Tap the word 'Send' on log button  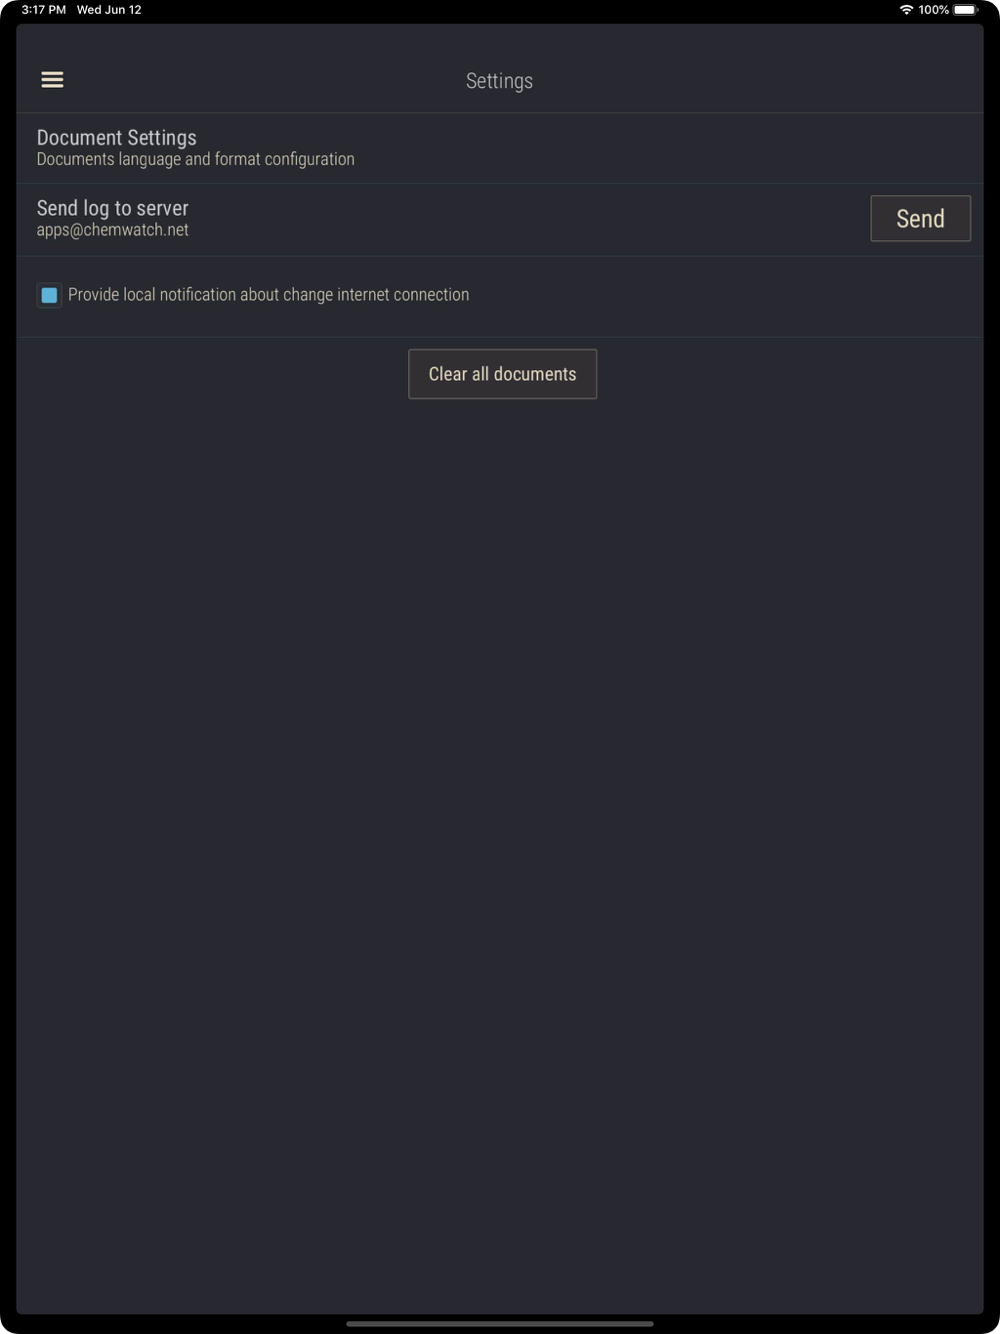click(x=920, y=219)
